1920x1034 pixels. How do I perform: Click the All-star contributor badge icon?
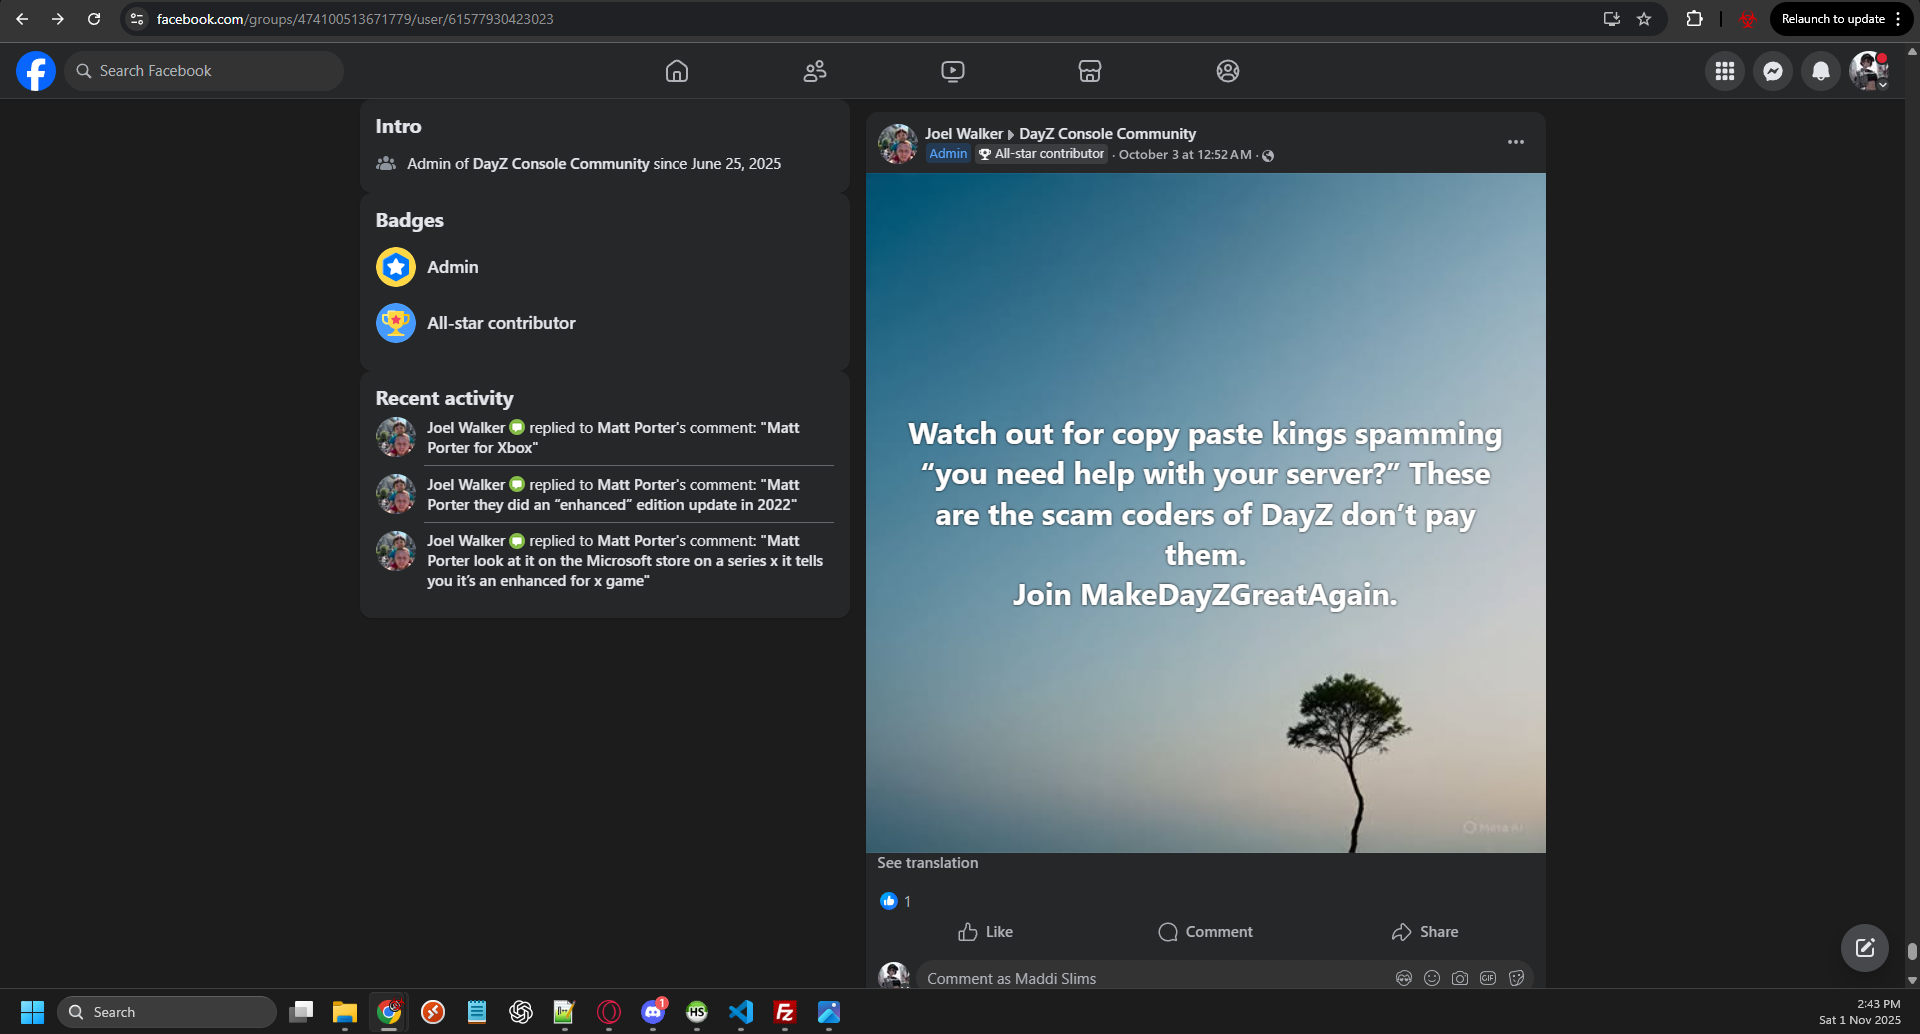396,323
